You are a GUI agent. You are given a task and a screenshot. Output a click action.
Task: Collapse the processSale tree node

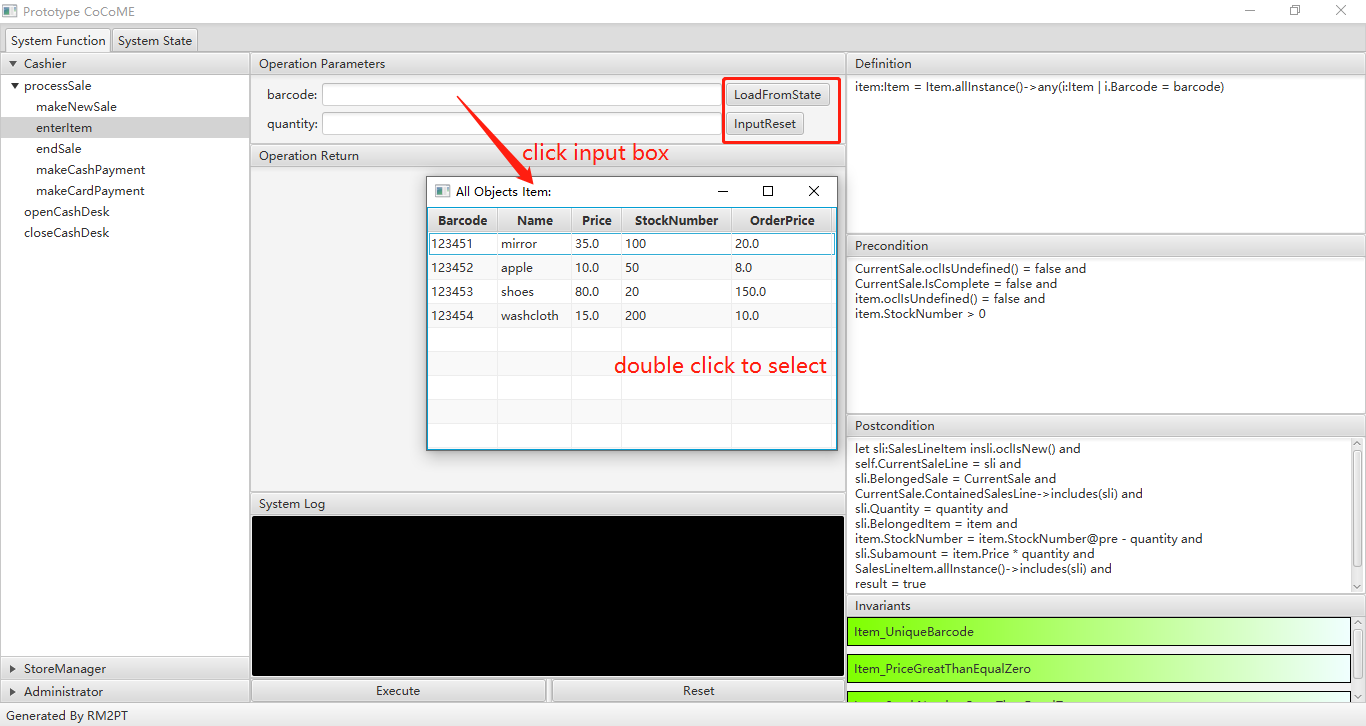pyautogui.click(x=14, y=86)
